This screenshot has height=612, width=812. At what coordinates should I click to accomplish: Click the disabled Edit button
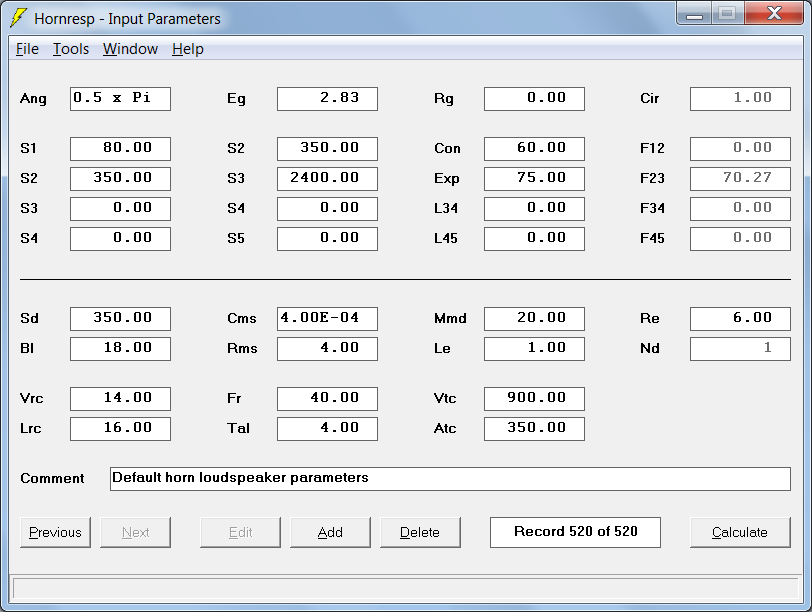(x=240, y=532)
